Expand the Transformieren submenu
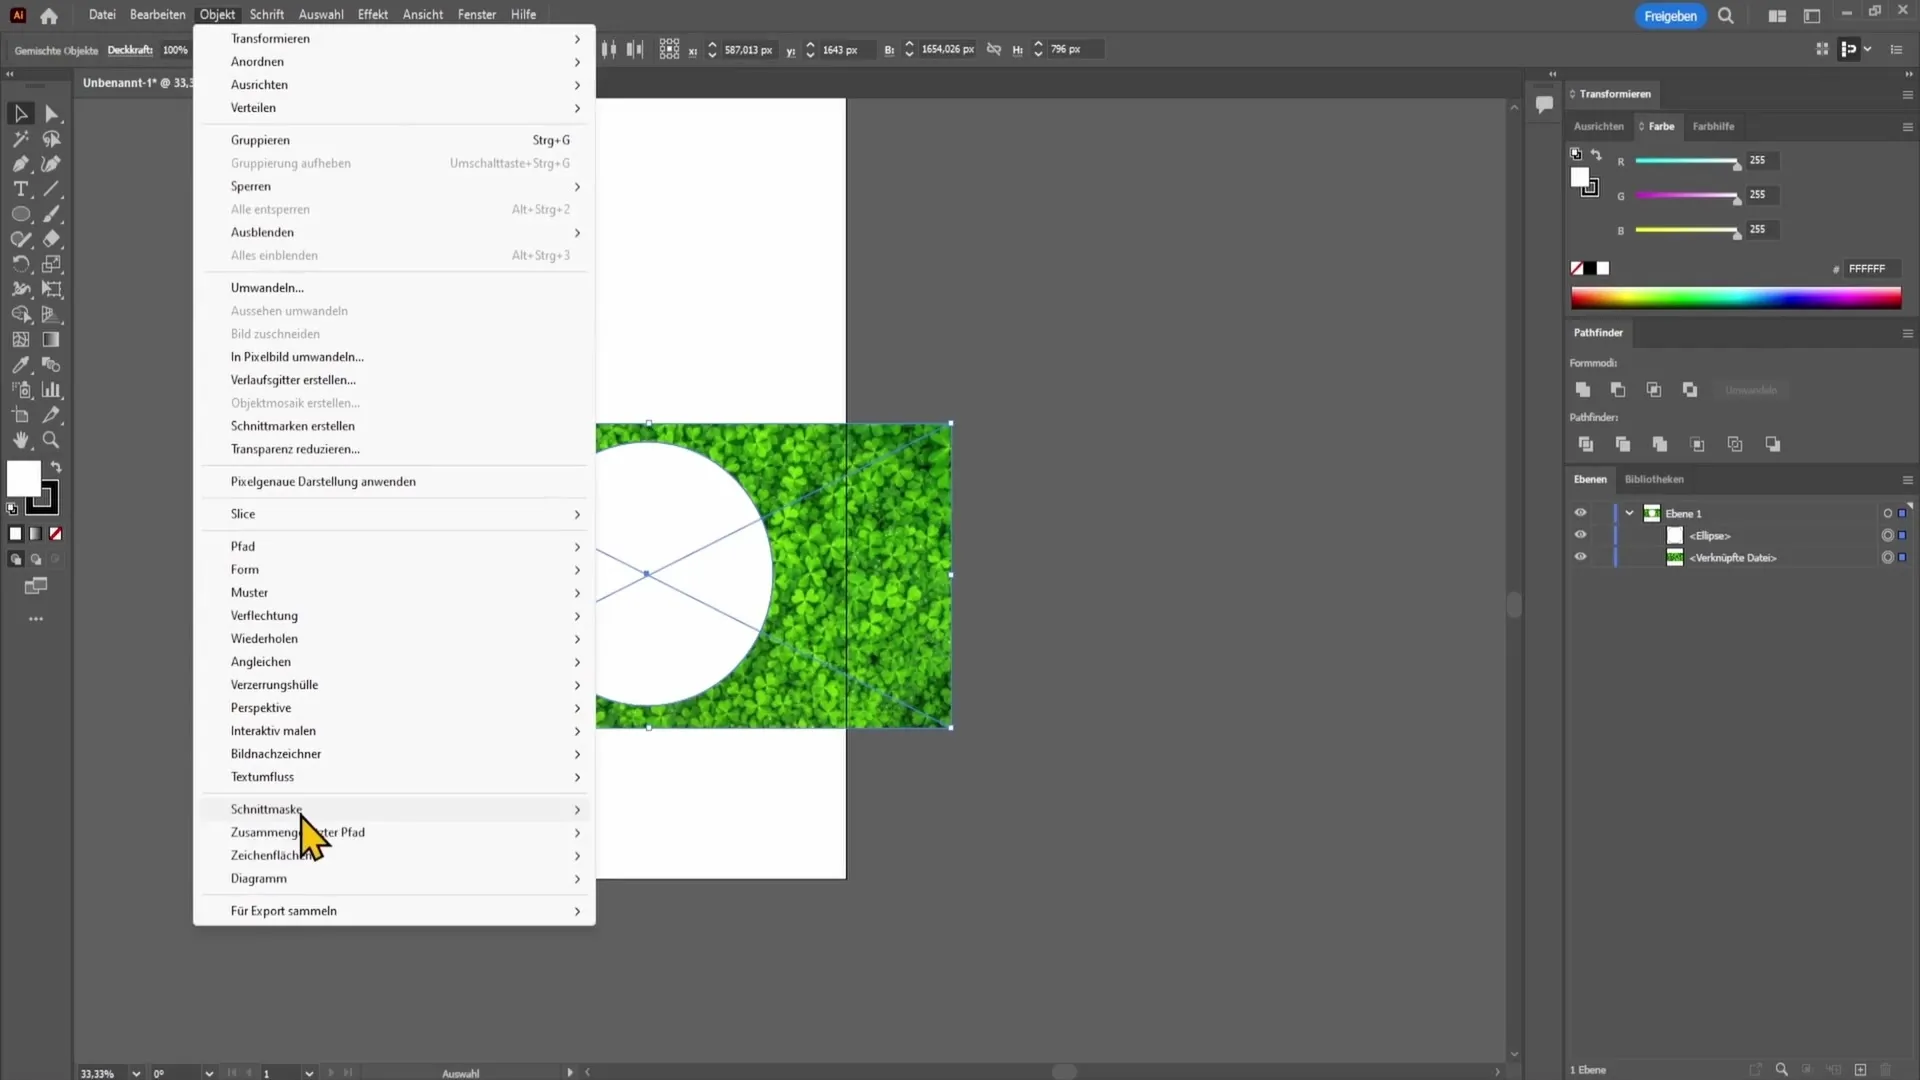The width and height of the screenshot is (1920, 1080). 395,39
